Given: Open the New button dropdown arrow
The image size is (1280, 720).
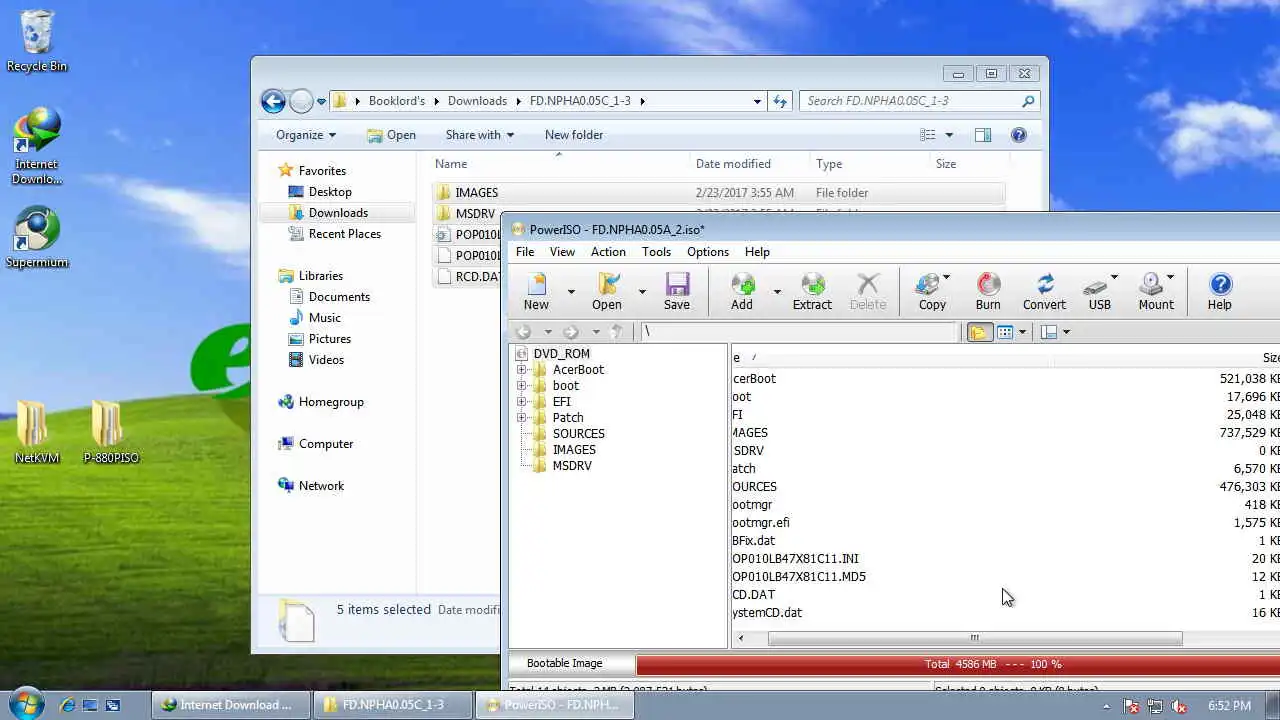Looking at the screenshot, I should (x=571, y=292).
